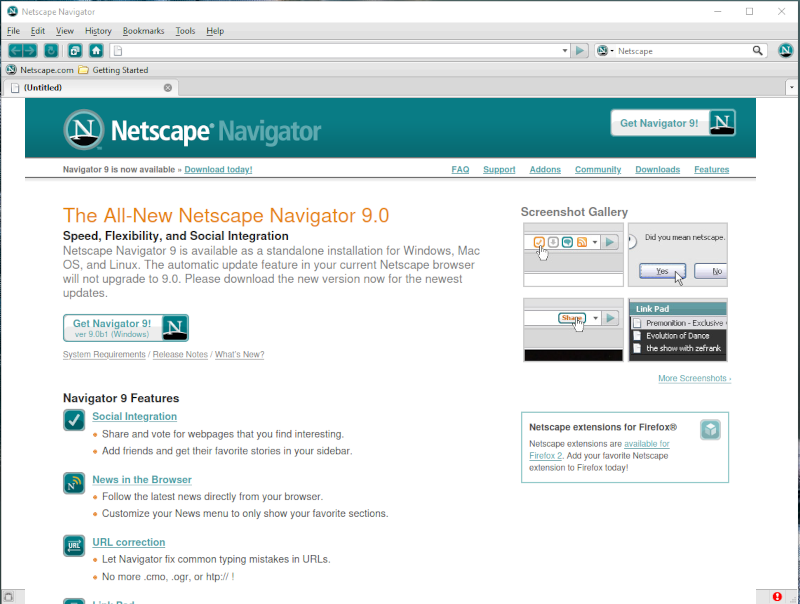Close the (Untitled) tab

(168, 88)
